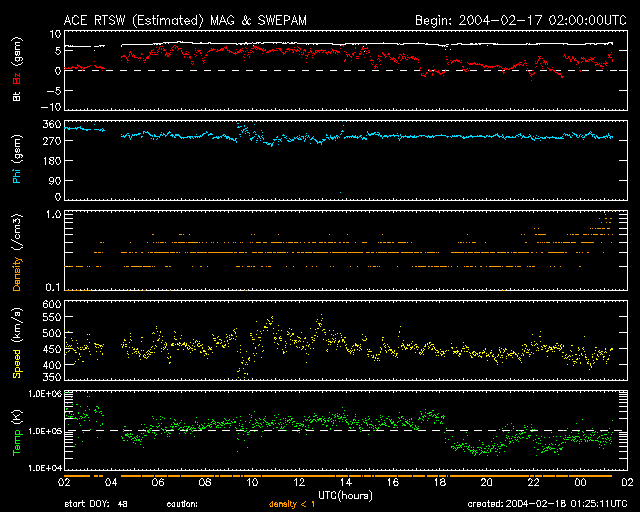
Task: Click the 1.0E+06 temperature tick label
Action: 46,394
